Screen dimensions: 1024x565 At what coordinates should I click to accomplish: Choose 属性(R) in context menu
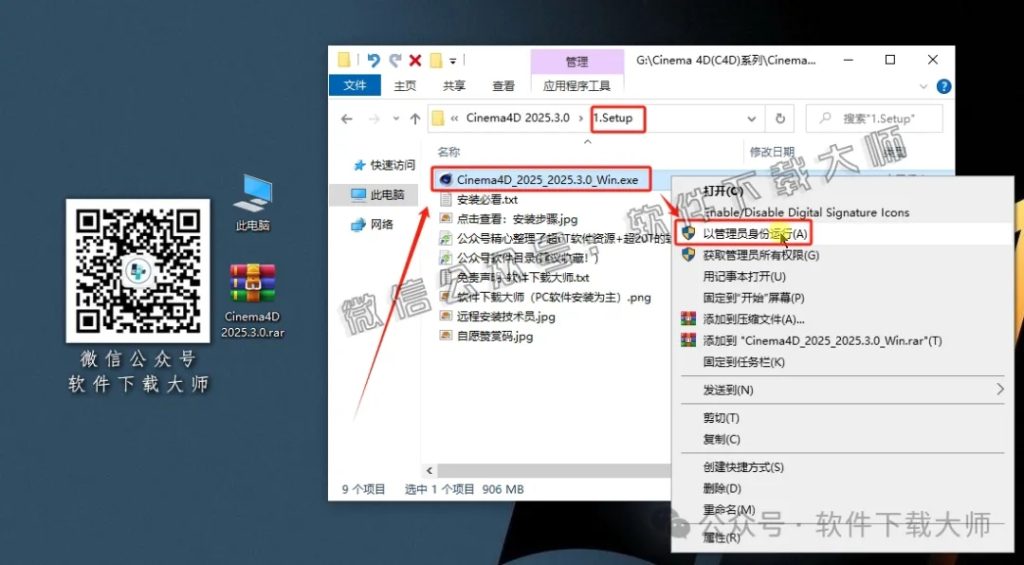coord(842,538)
